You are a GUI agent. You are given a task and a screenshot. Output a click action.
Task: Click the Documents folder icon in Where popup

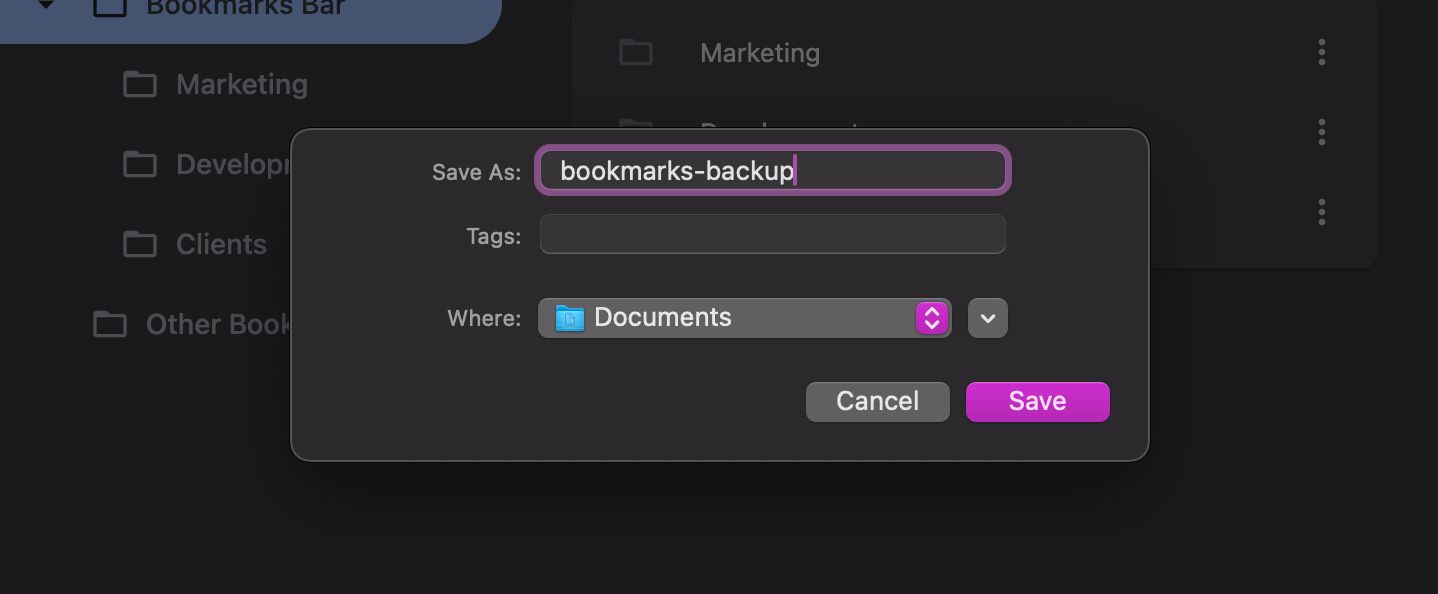click(x=570, y=318)
